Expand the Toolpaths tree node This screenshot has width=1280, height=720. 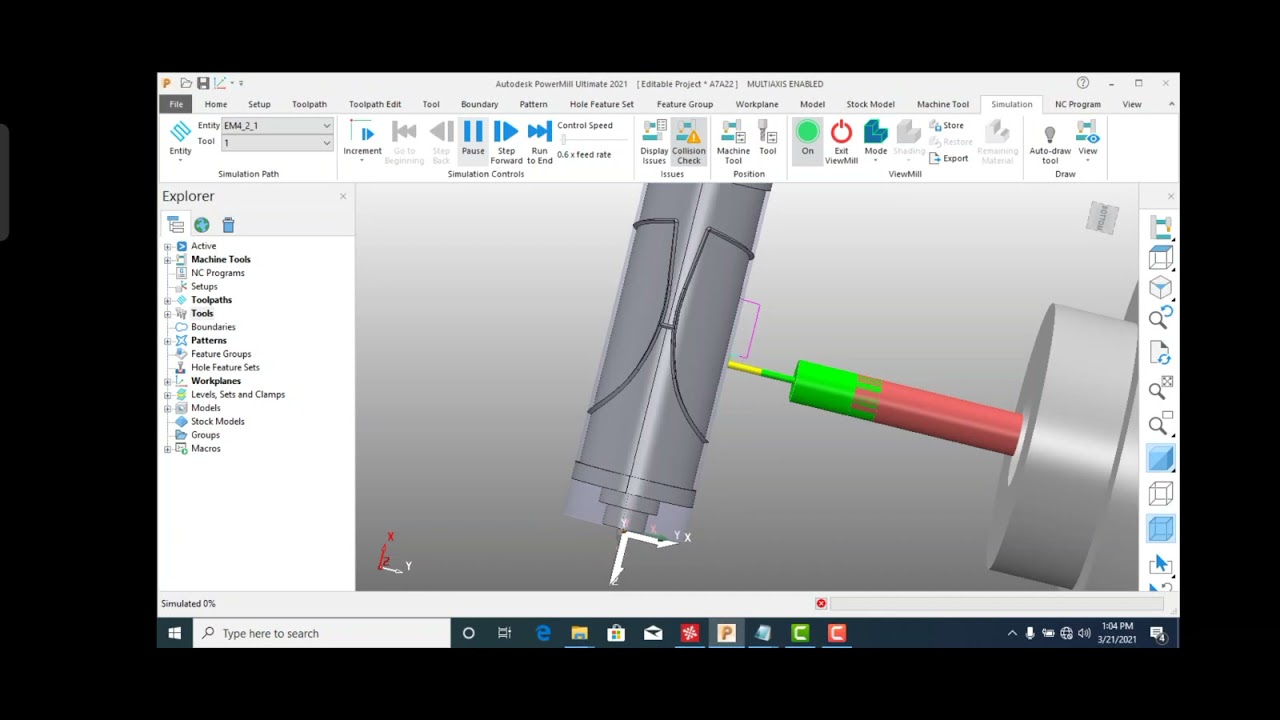168,300
